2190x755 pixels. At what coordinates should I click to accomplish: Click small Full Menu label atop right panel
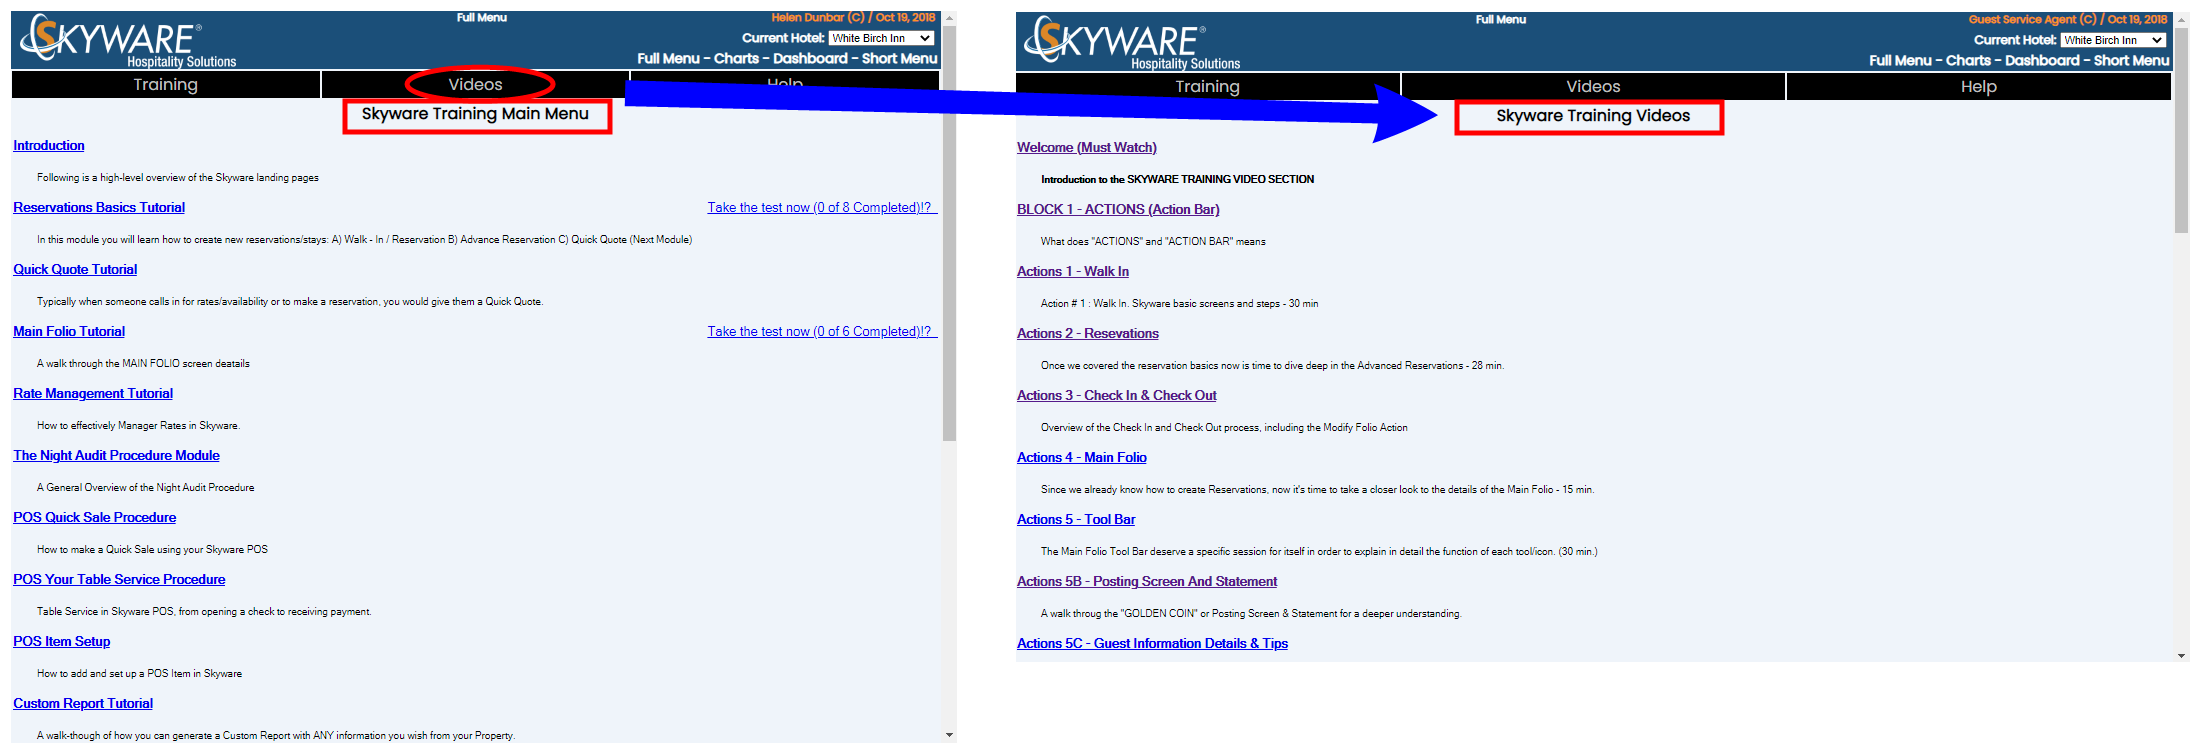[x=1501, y=20]
